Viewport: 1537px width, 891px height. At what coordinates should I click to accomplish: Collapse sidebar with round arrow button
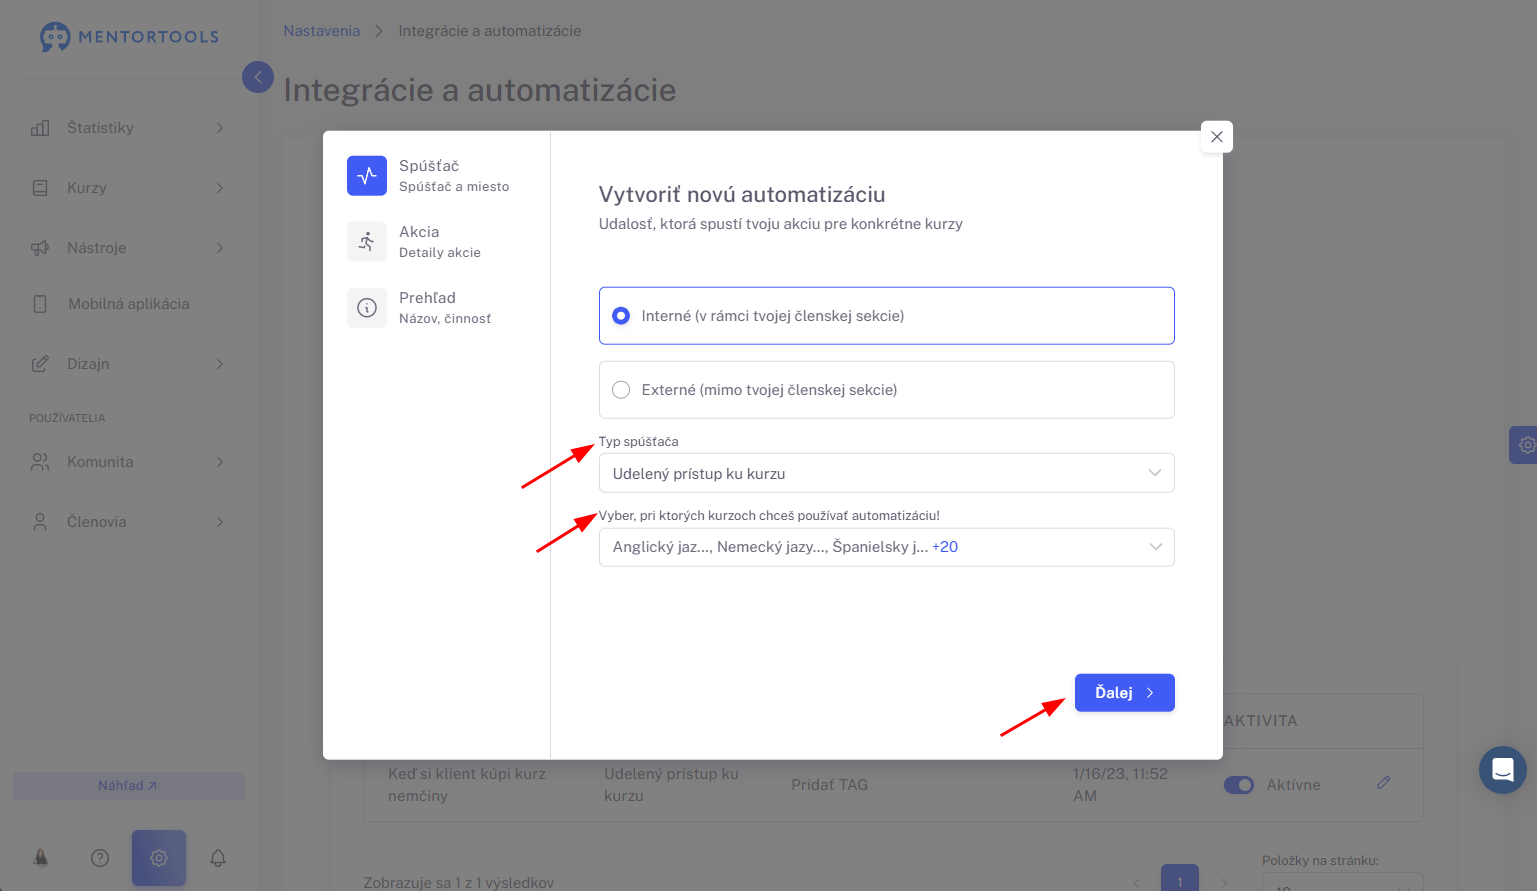click(258, 77)
